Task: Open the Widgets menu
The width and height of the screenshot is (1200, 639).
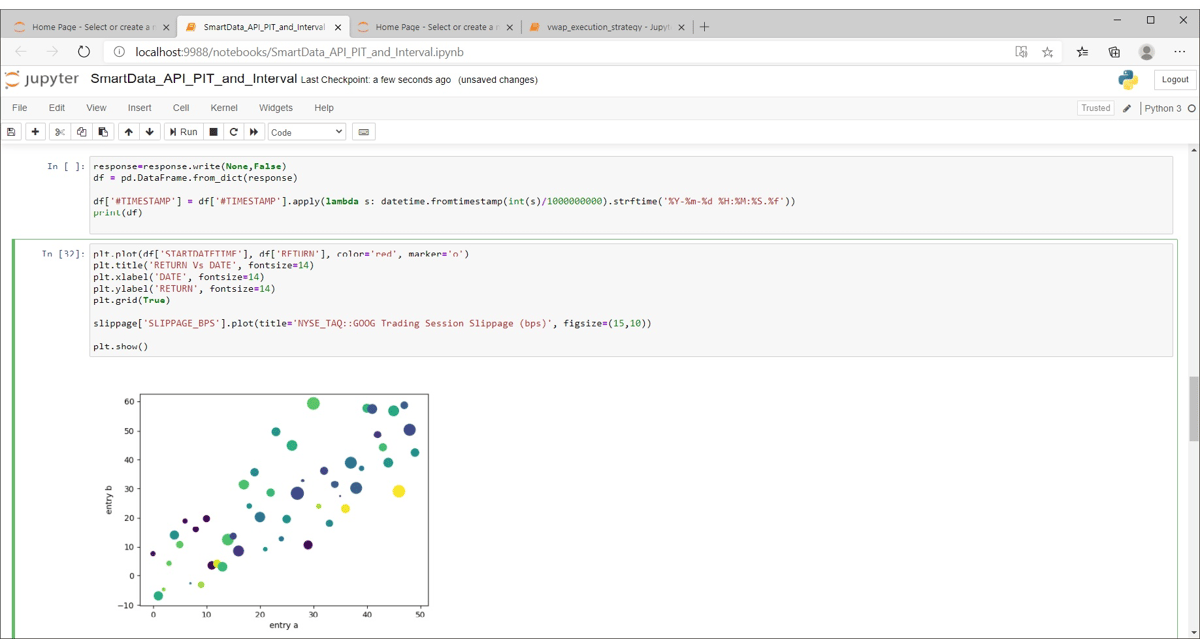Action: point(276,108)
